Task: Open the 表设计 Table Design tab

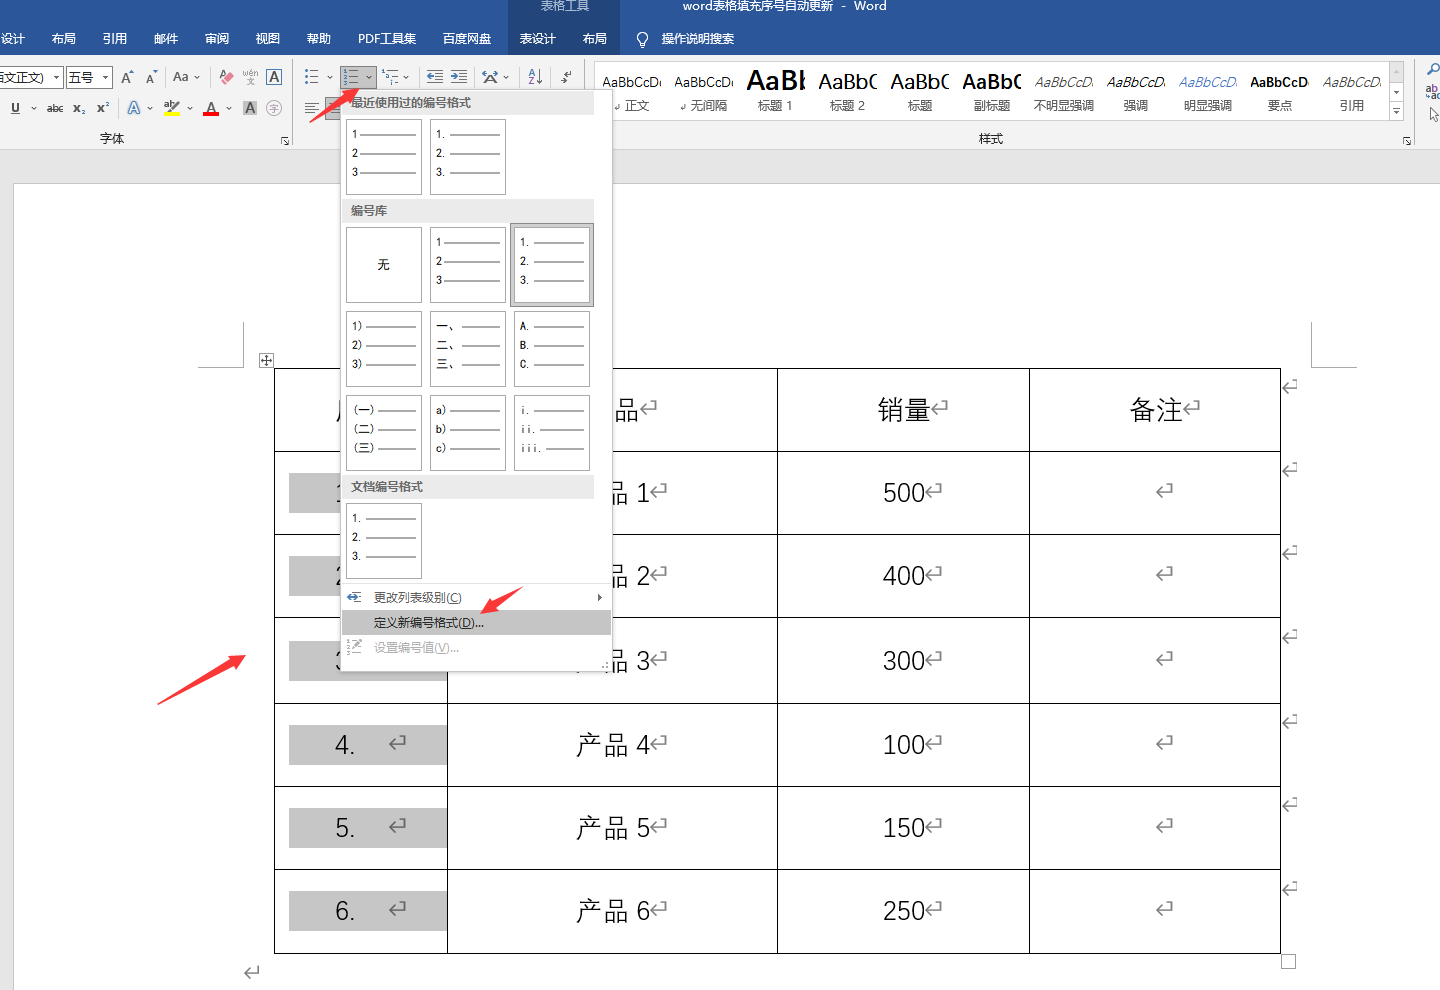Action: click(x=537, y=39)
